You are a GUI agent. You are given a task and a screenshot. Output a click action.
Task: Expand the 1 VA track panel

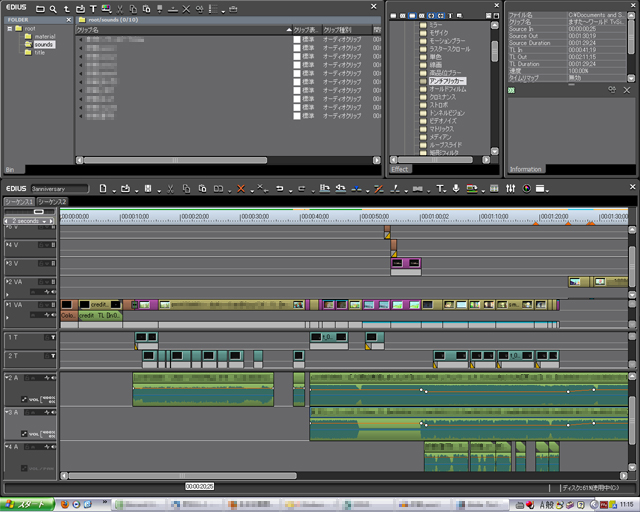[8, 304]
